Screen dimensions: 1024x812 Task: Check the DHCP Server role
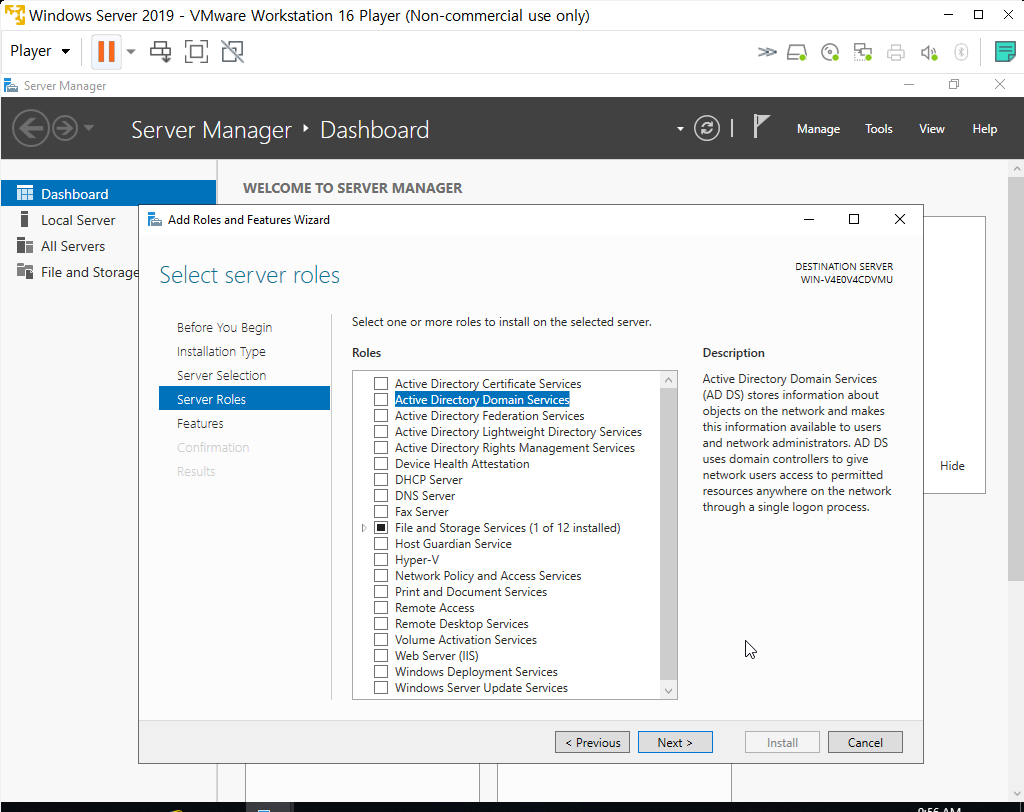[x=381, y=479]
